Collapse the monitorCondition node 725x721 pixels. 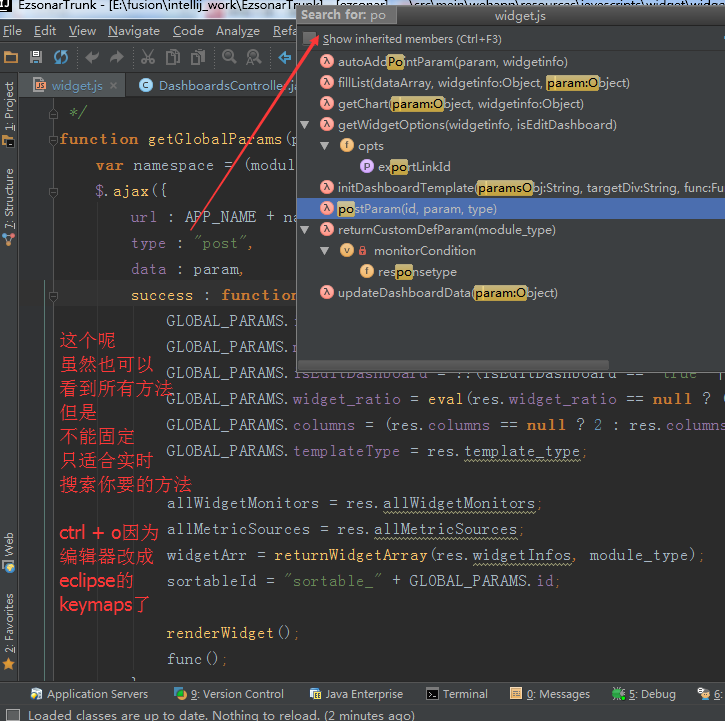(x=325, y=251)
